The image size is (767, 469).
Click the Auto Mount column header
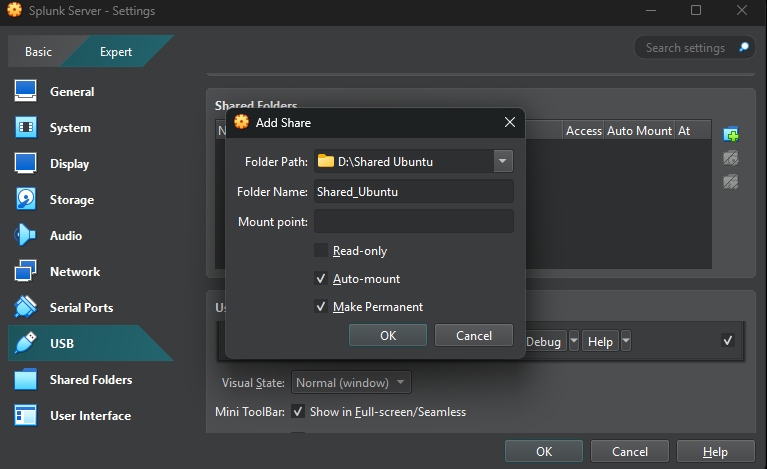[x=639, y=131]
